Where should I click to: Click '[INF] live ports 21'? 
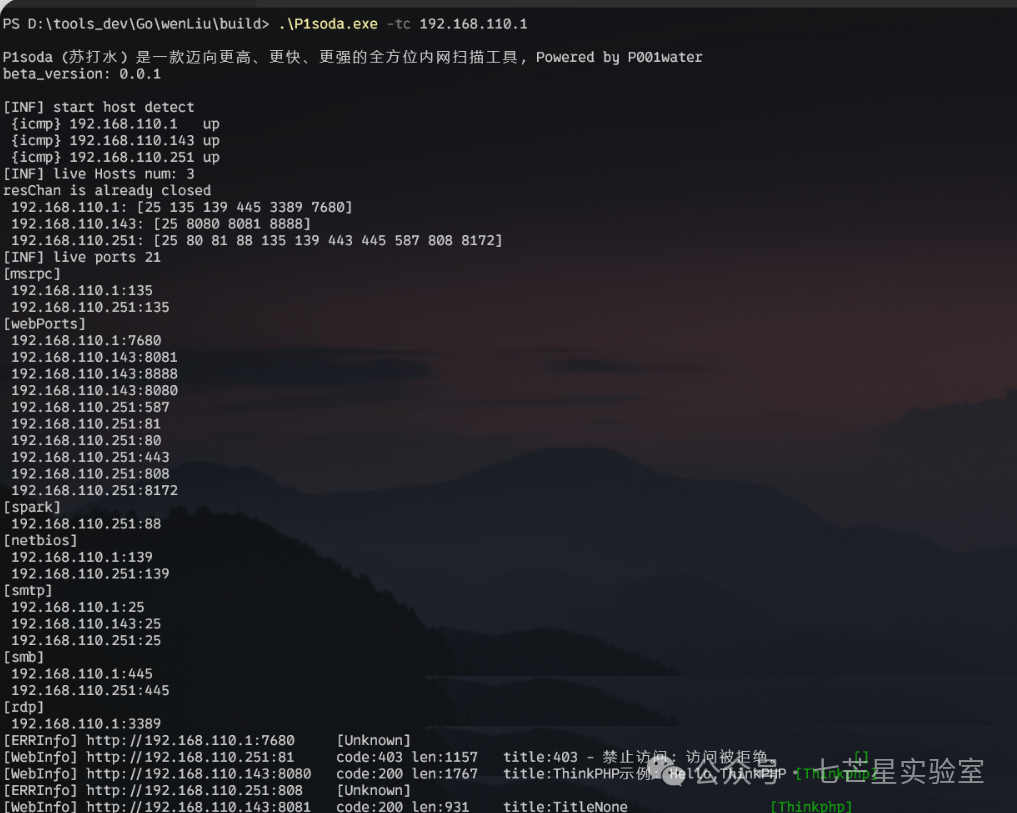[x=82, y=257]
